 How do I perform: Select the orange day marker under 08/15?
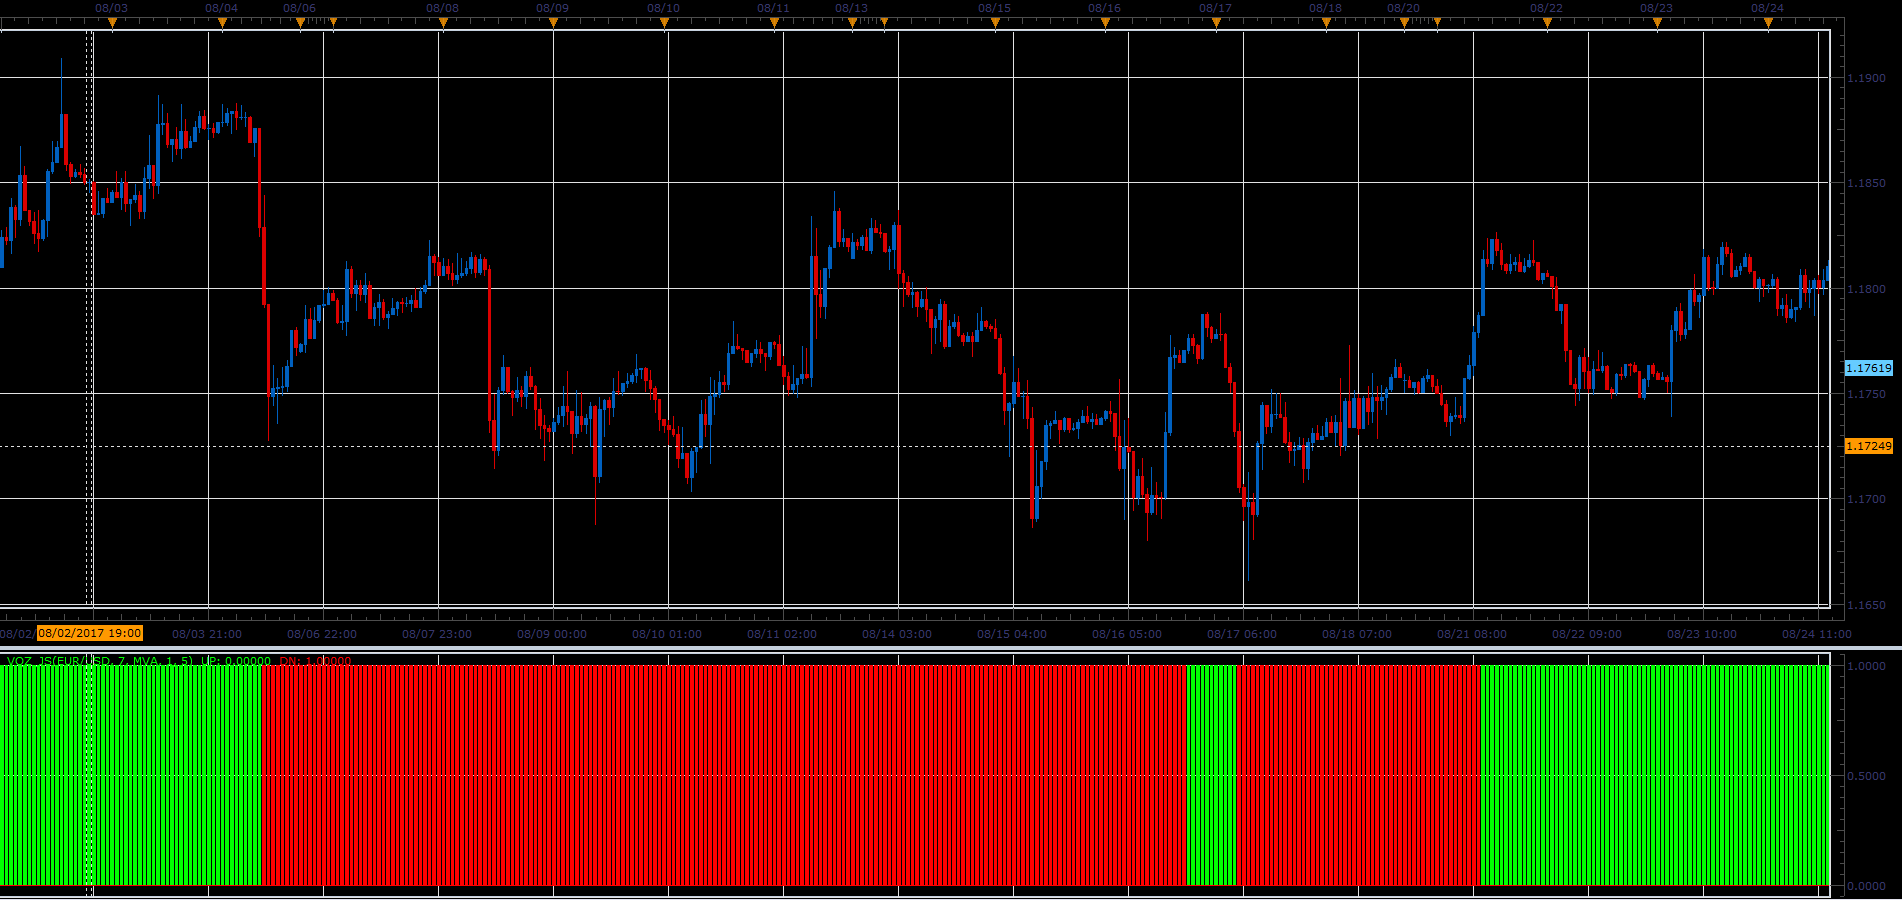click(x=995, y=22)
